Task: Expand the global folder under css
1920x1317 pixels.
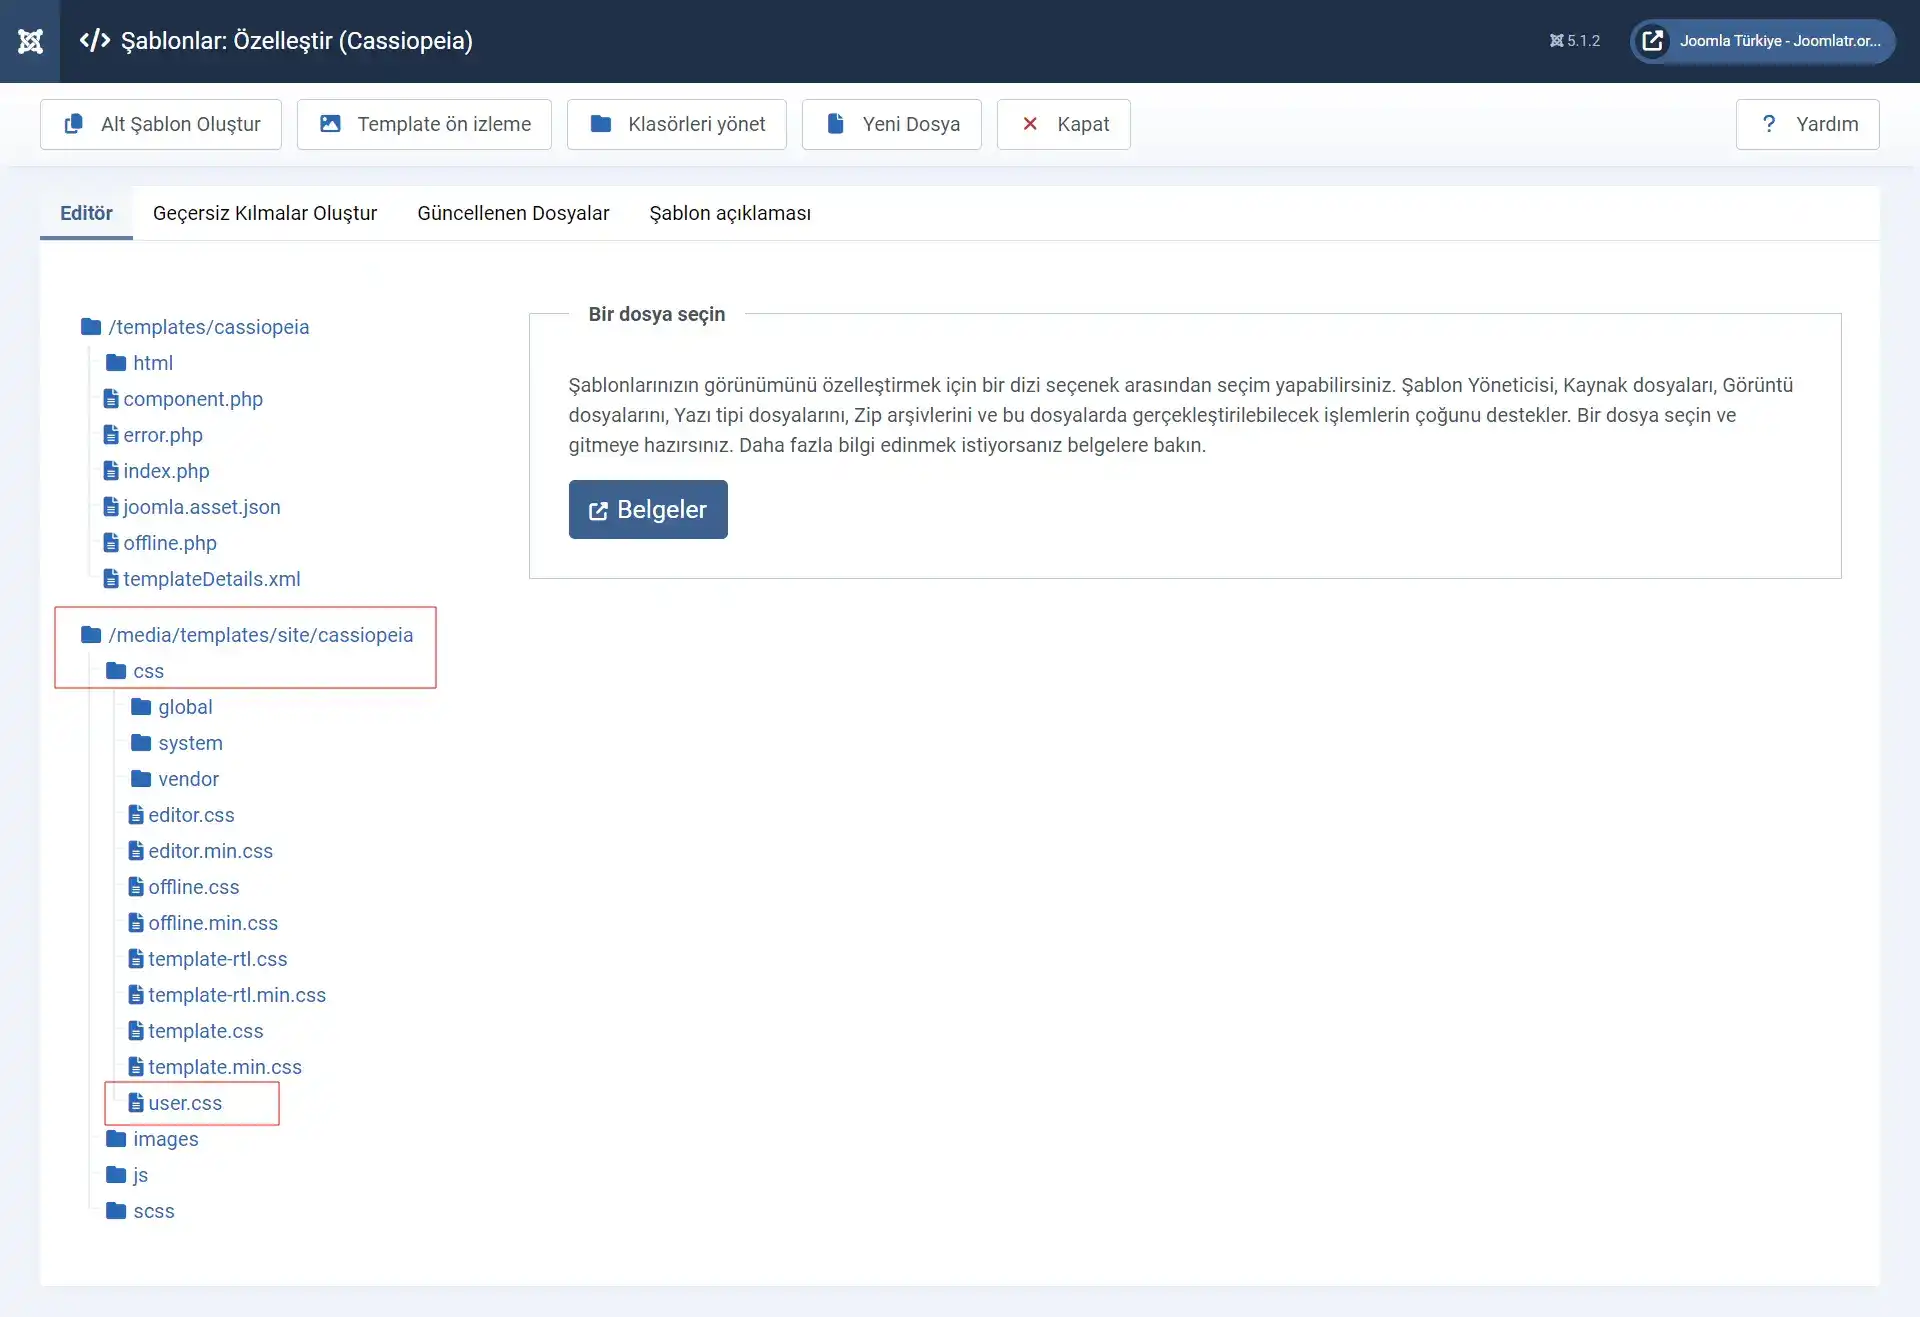Action: (x=185, y=706)
